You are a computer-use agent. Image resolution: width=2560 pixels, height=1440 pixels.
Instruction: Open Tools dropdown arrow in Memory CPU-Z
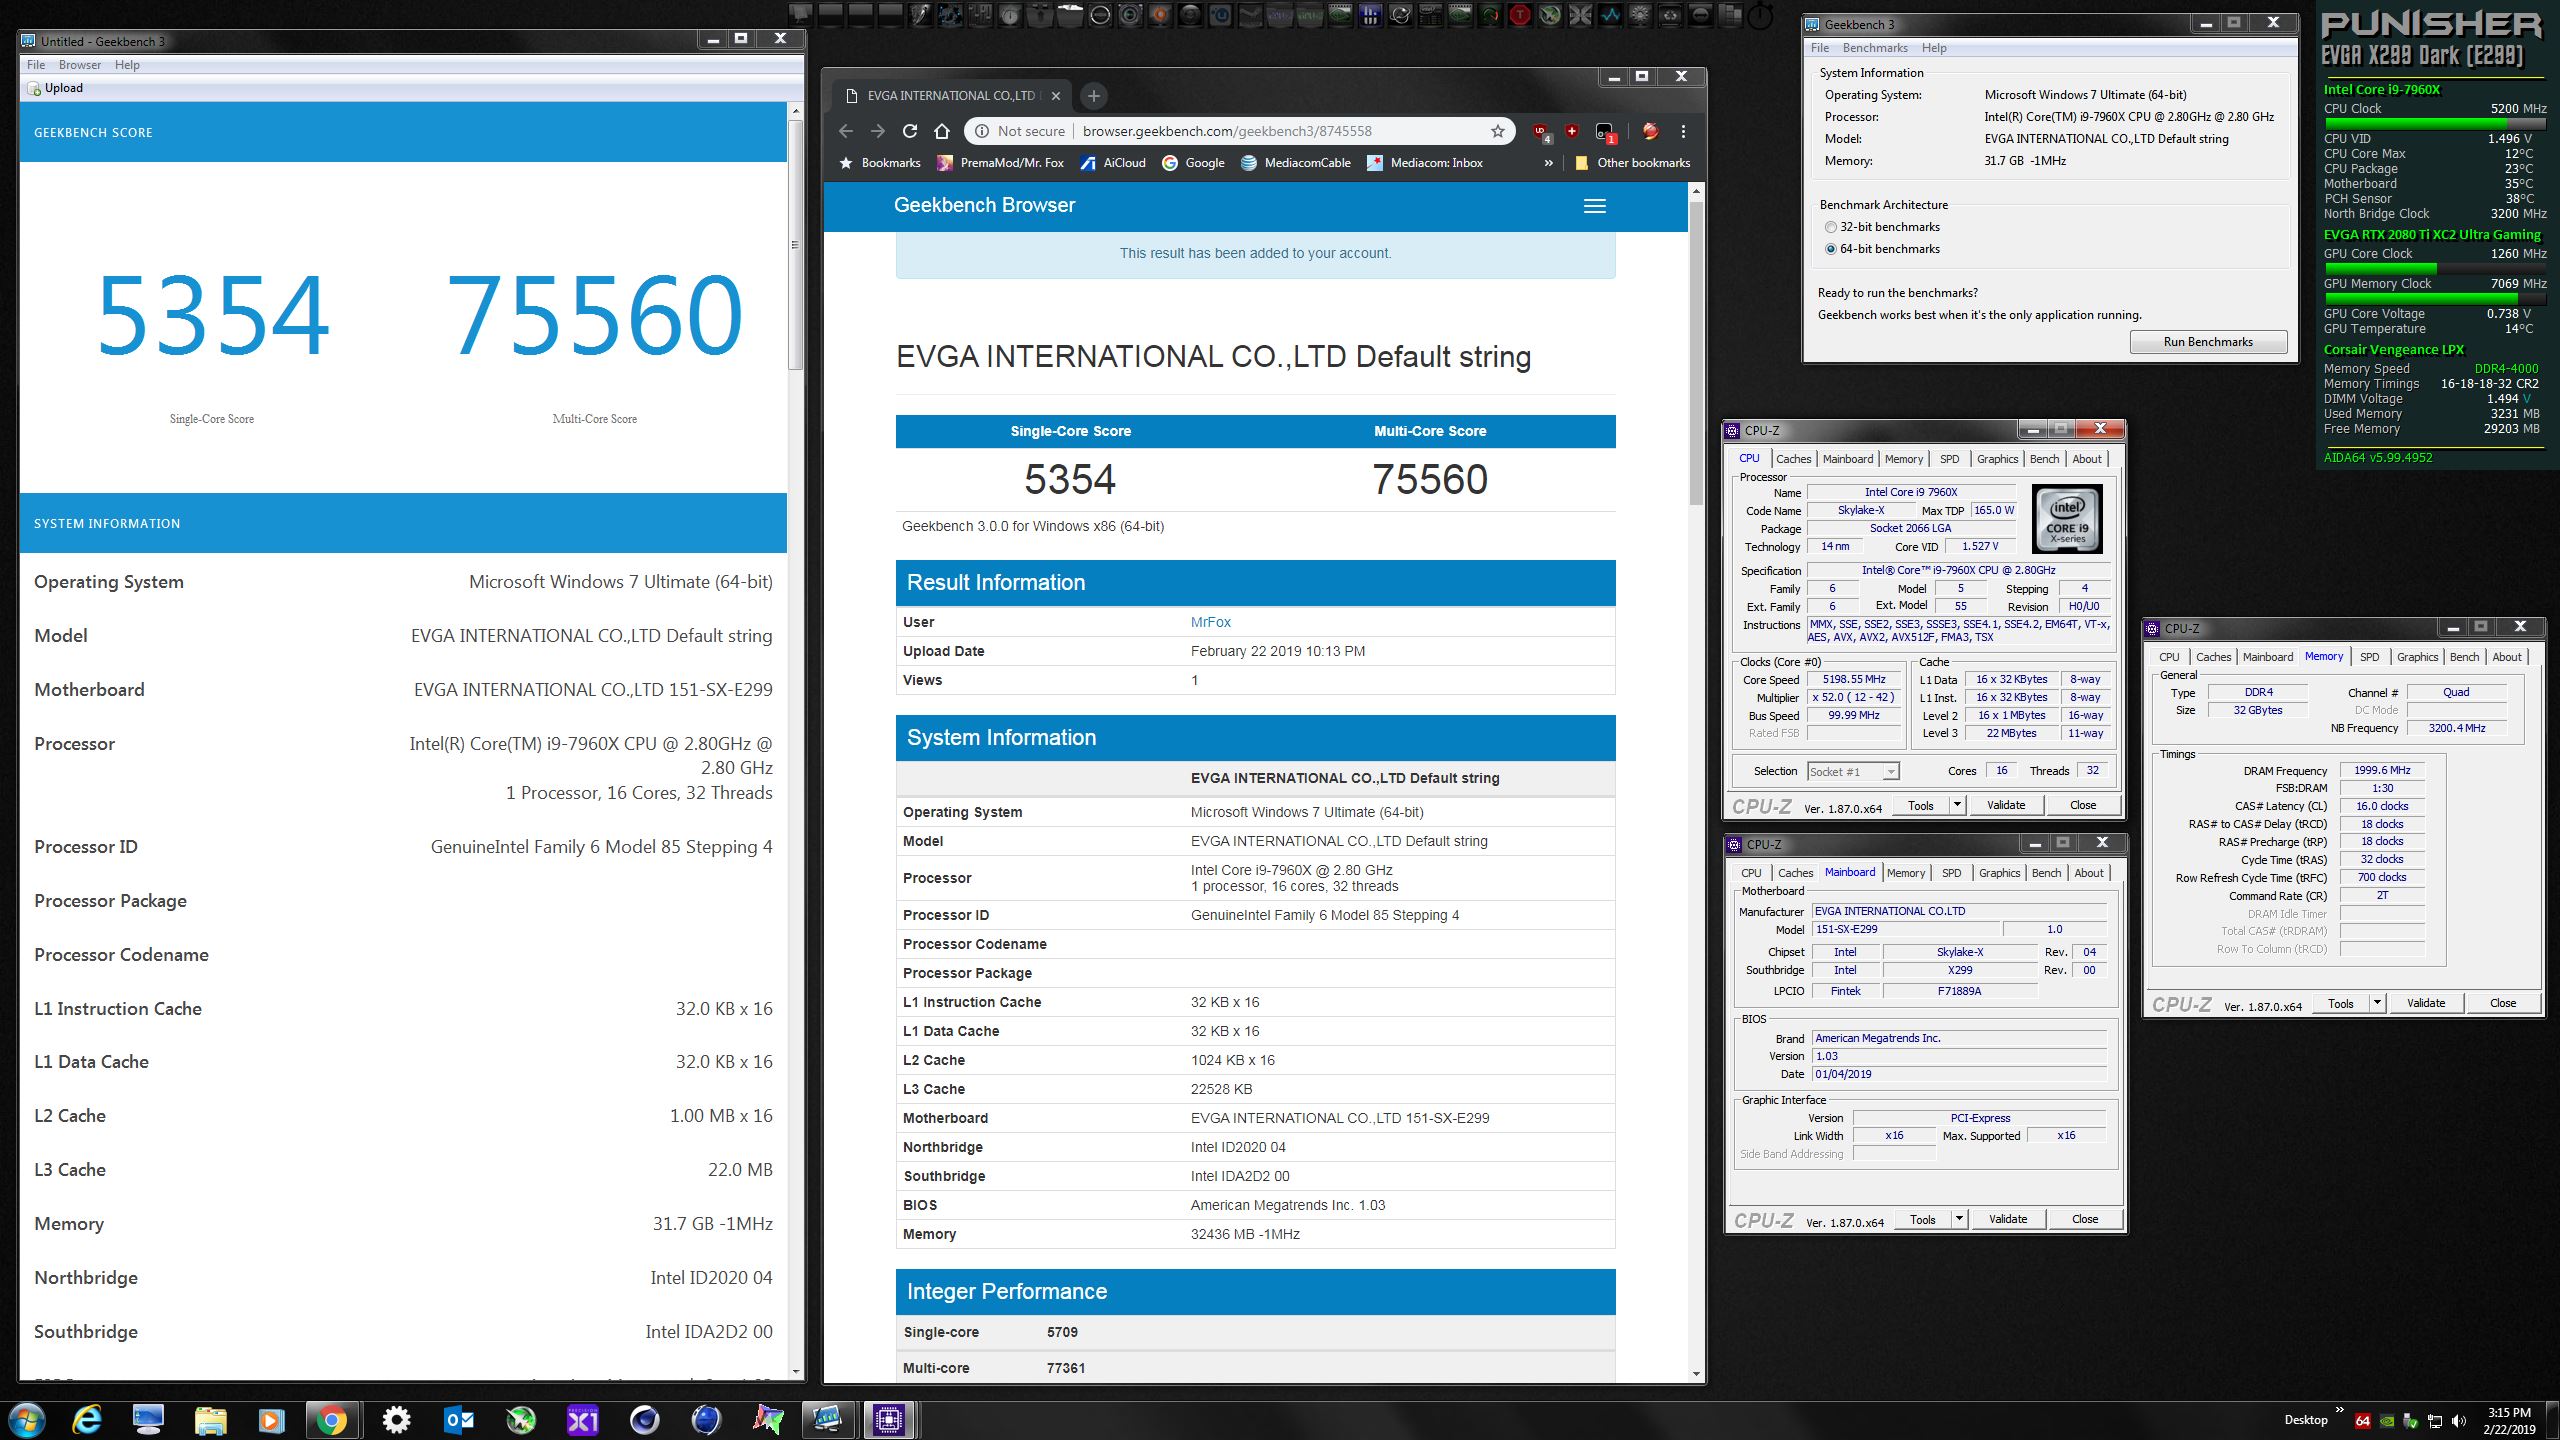tap(2377, 1003)
